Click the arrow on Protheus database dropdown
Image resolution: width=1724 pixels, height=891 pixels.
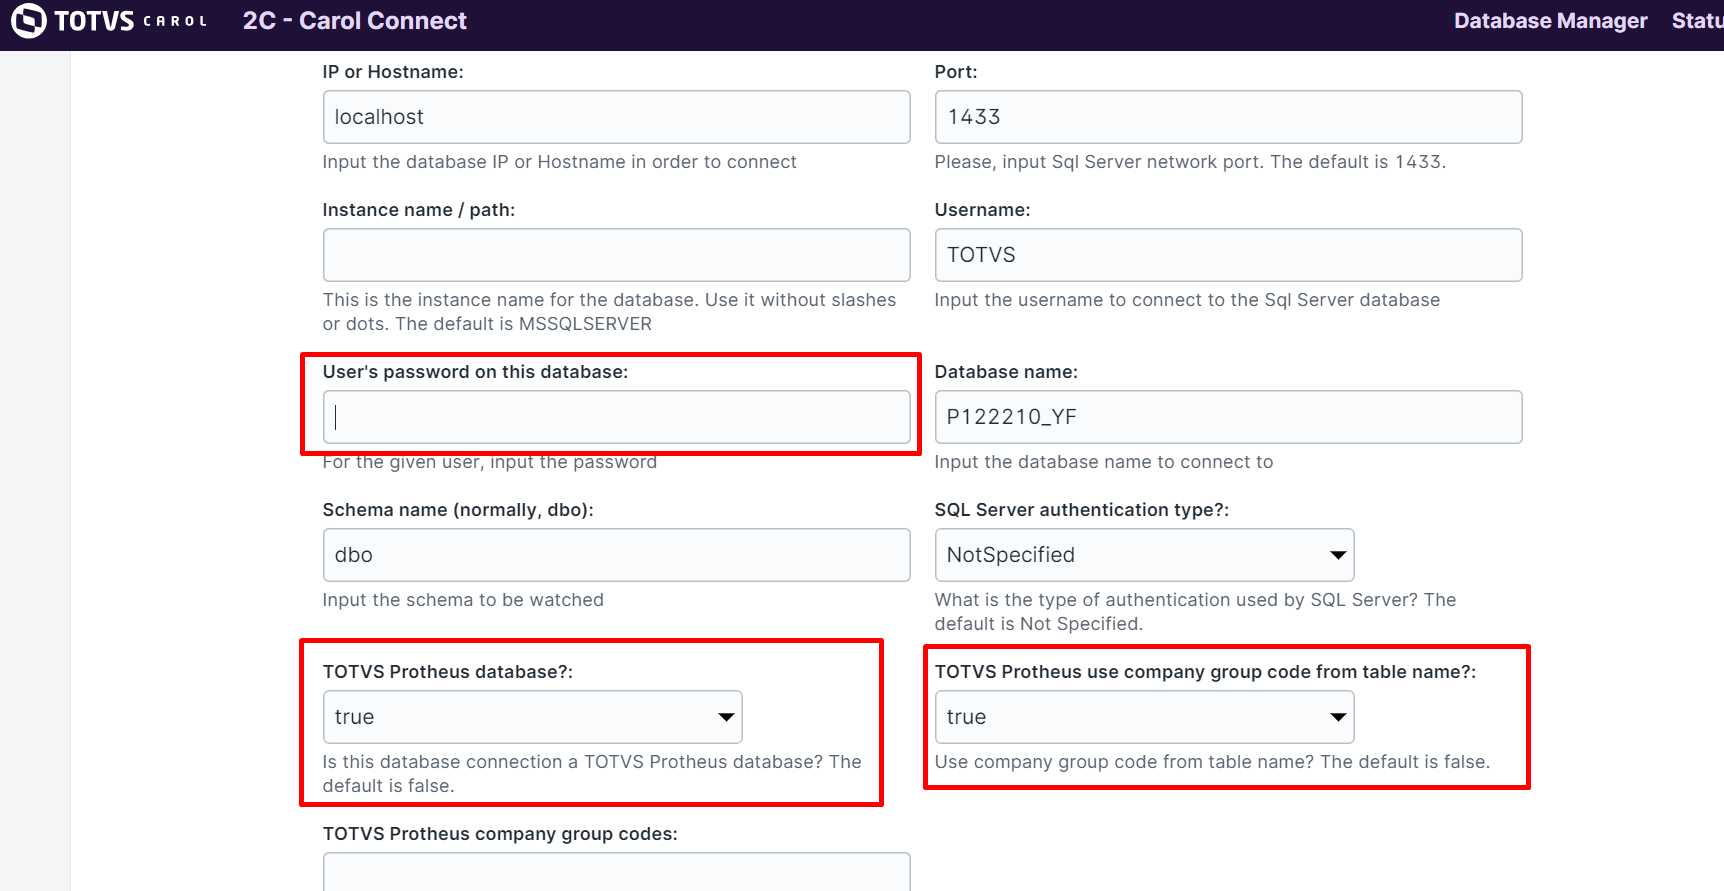point(726,717)
